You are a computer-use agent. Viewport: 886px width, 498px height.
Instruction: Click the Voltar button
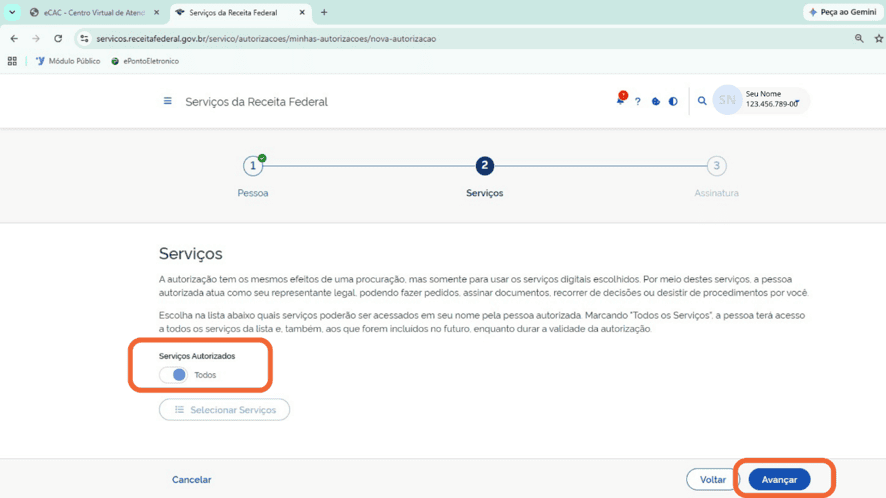click(713, 479)
